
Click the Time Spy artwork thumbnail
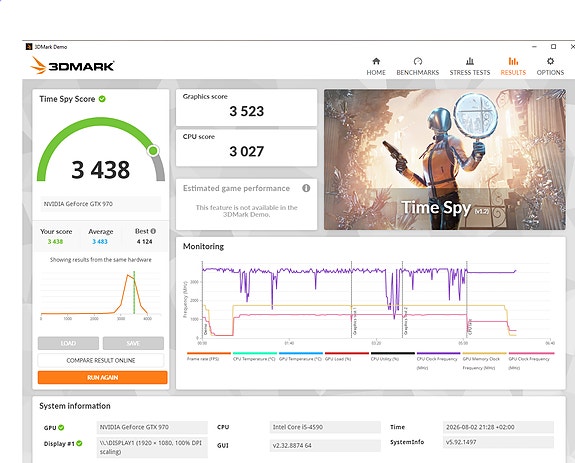click(x=444, y=159)
